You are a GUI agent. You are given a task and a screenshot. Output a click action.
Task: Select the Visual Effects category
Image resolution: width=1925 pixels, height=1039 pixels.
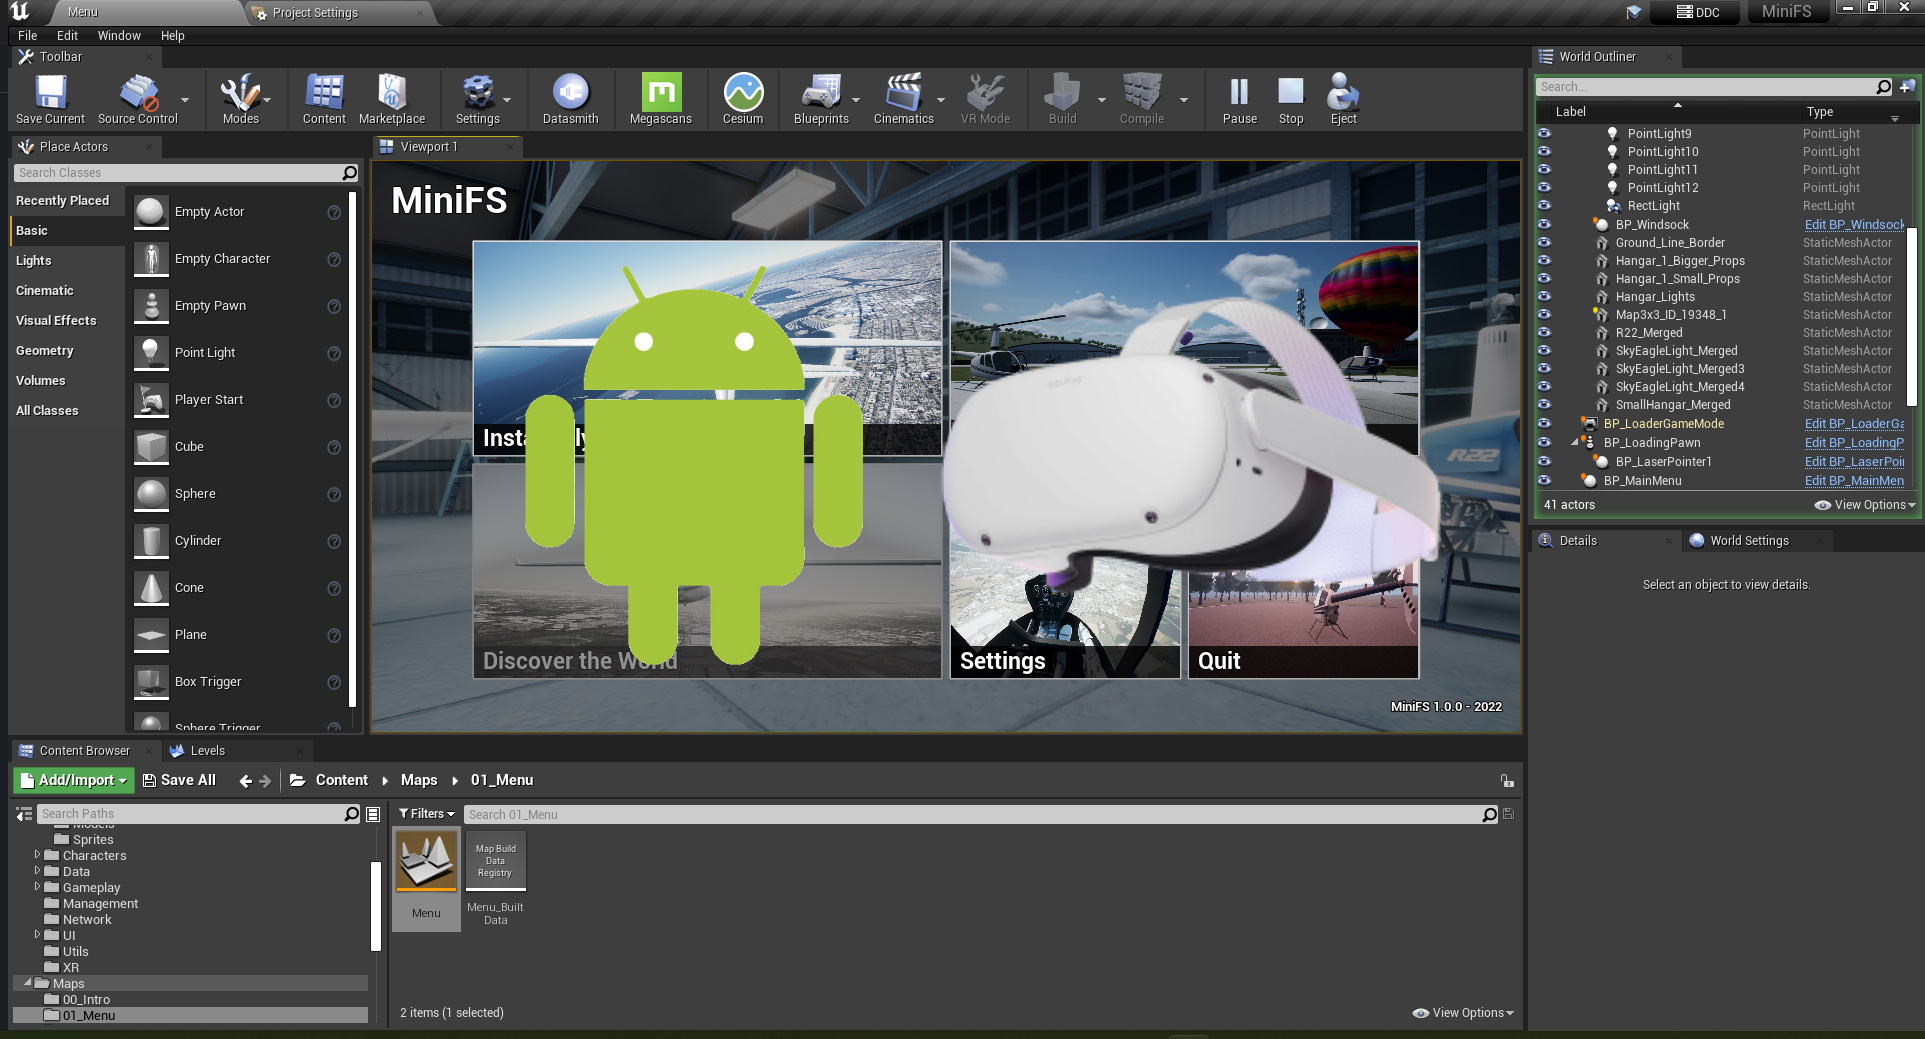coord(56,320)
